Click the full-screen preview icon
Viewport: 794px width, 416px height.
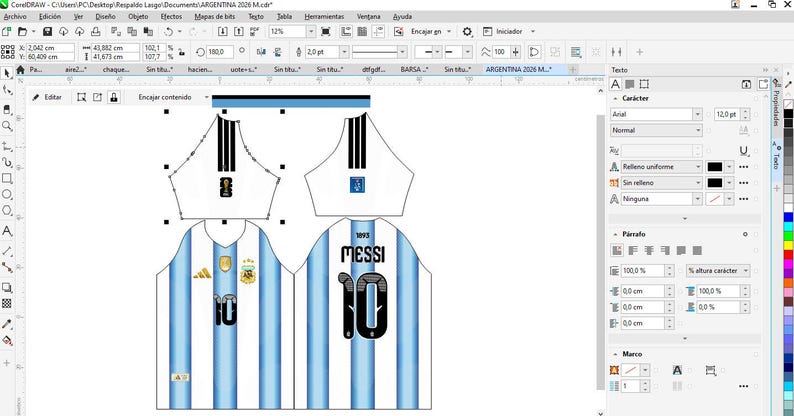coord(326,31)
